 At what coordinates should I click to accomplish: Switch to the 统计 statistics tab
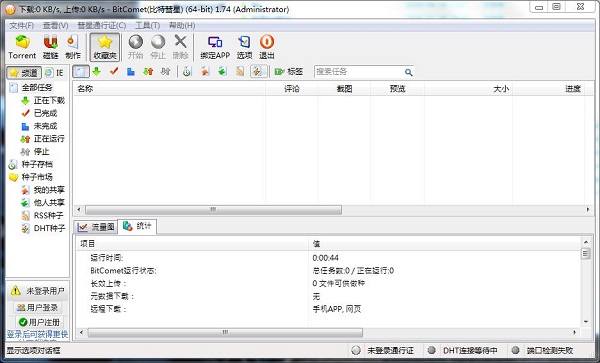click(x=137, y=226)
